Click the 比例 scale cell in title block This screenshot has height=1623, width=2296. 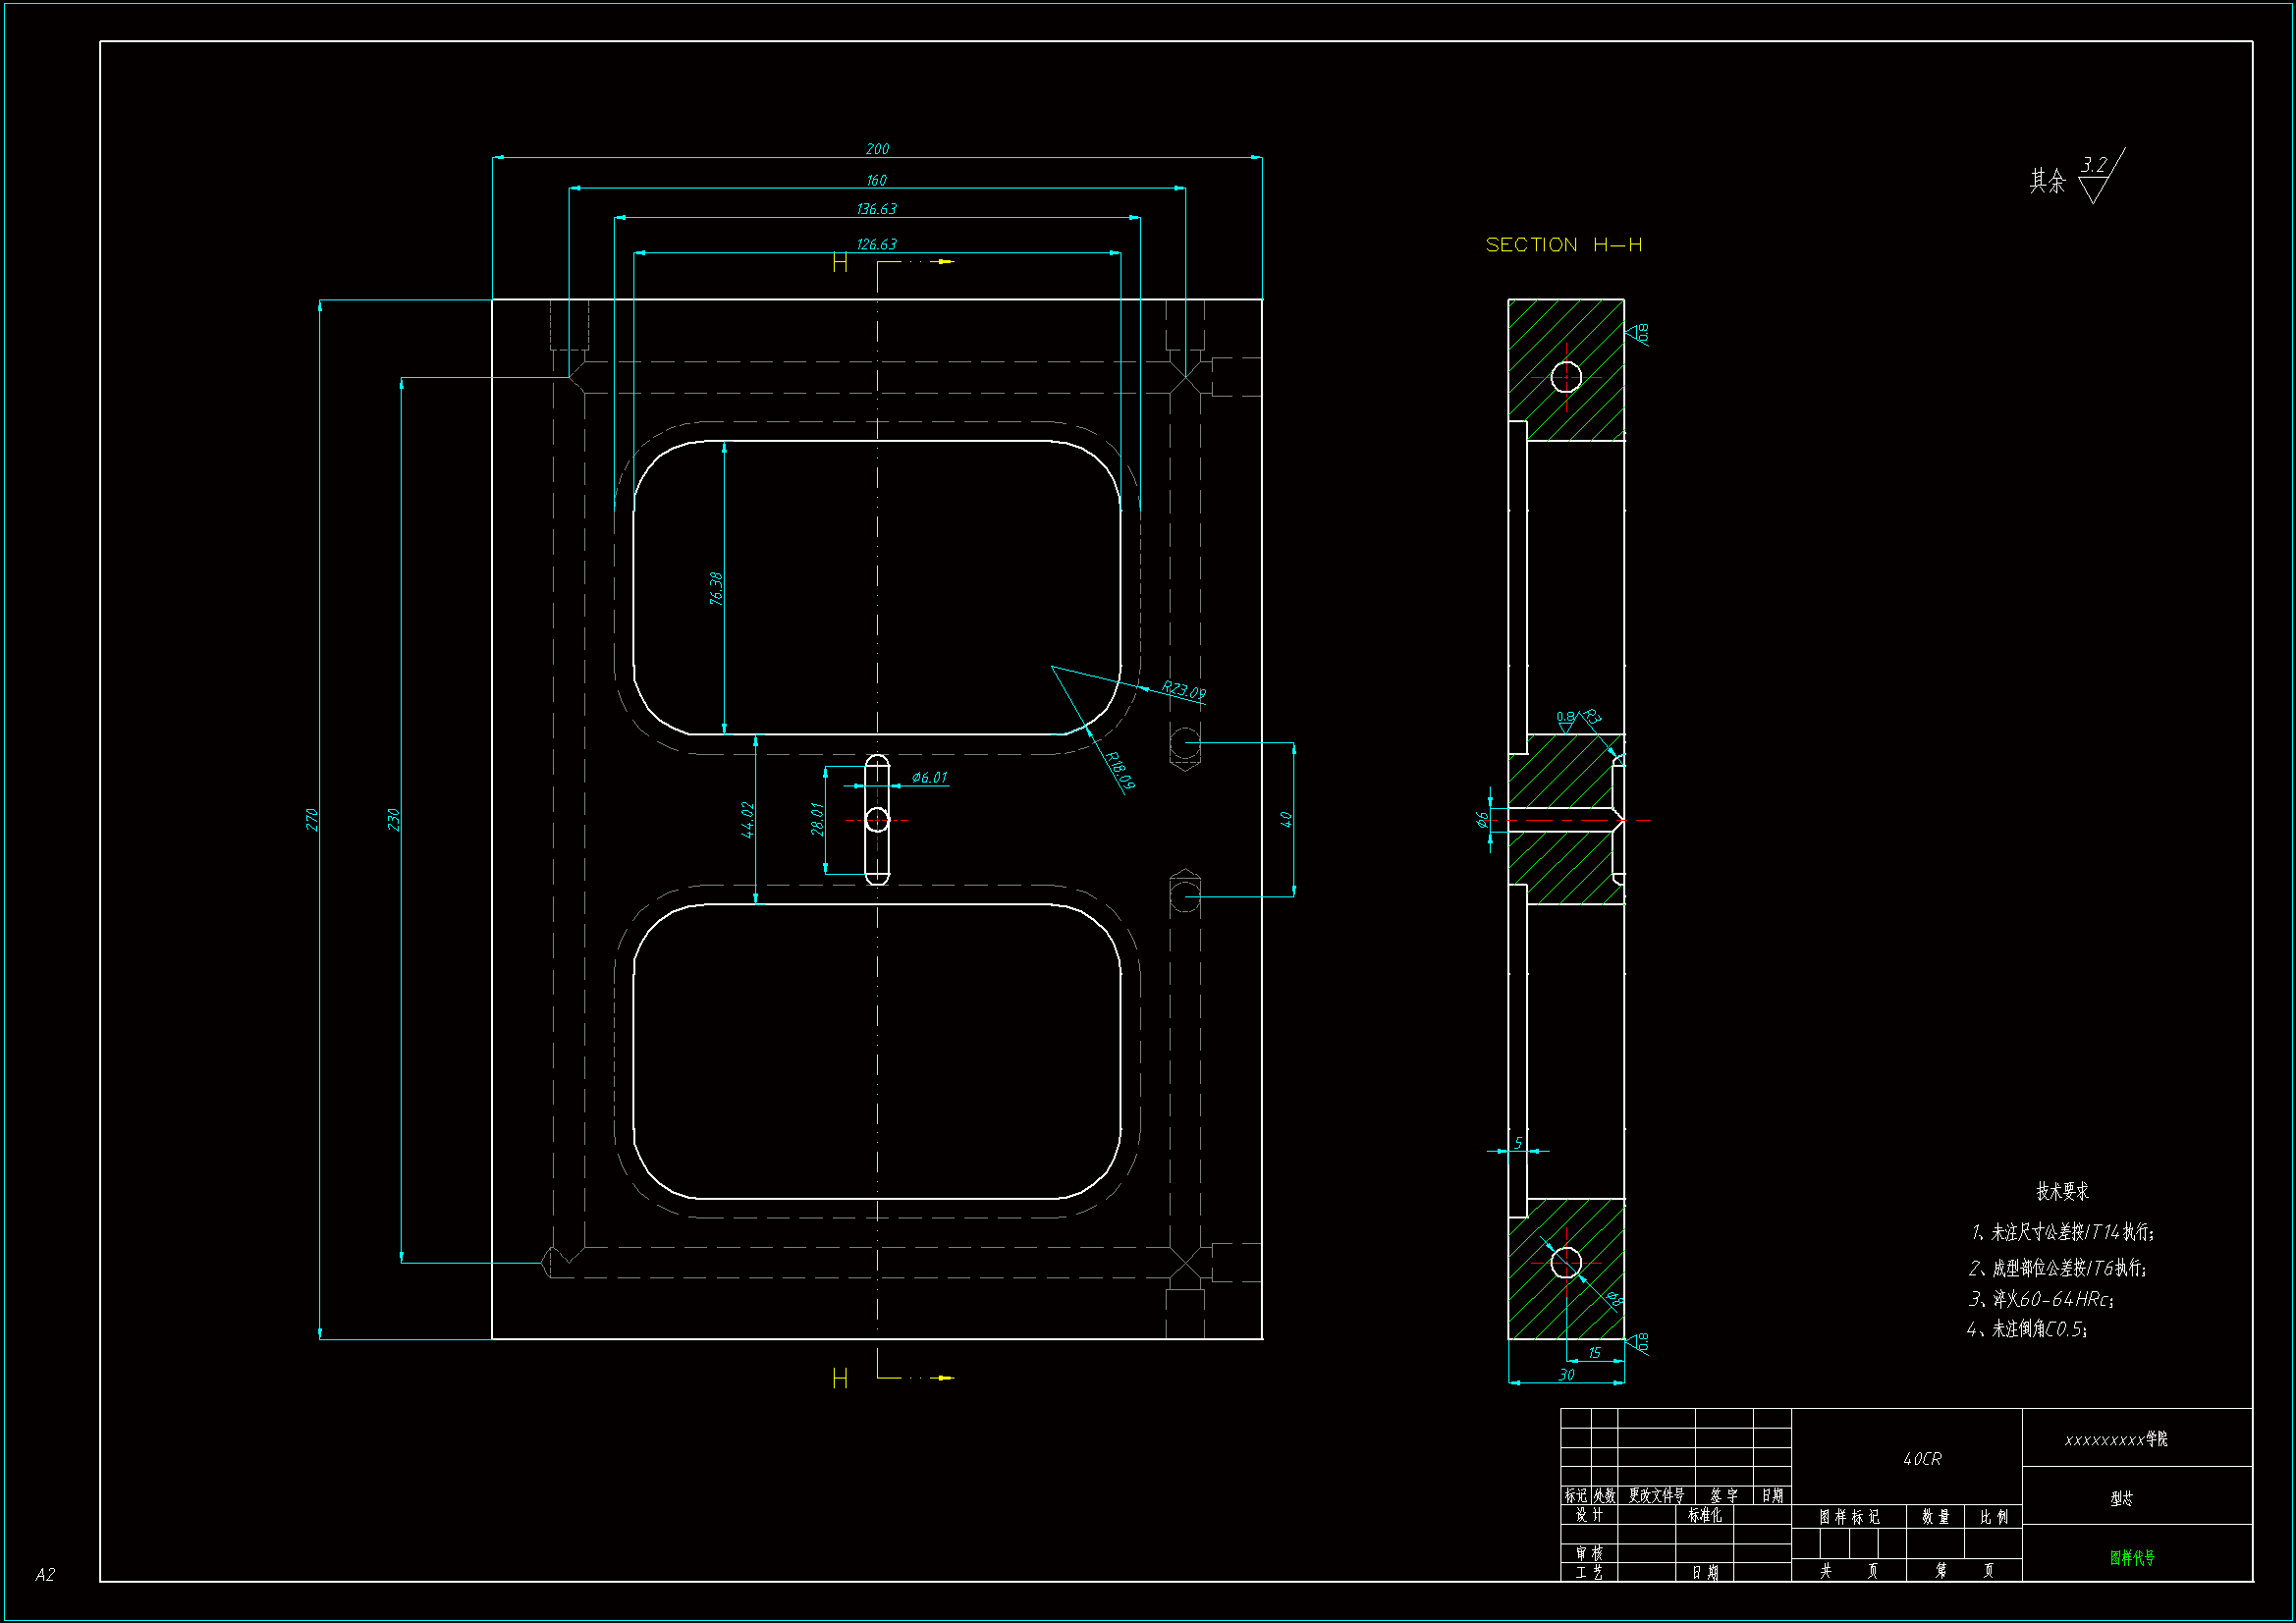tap(1994, 1517)
